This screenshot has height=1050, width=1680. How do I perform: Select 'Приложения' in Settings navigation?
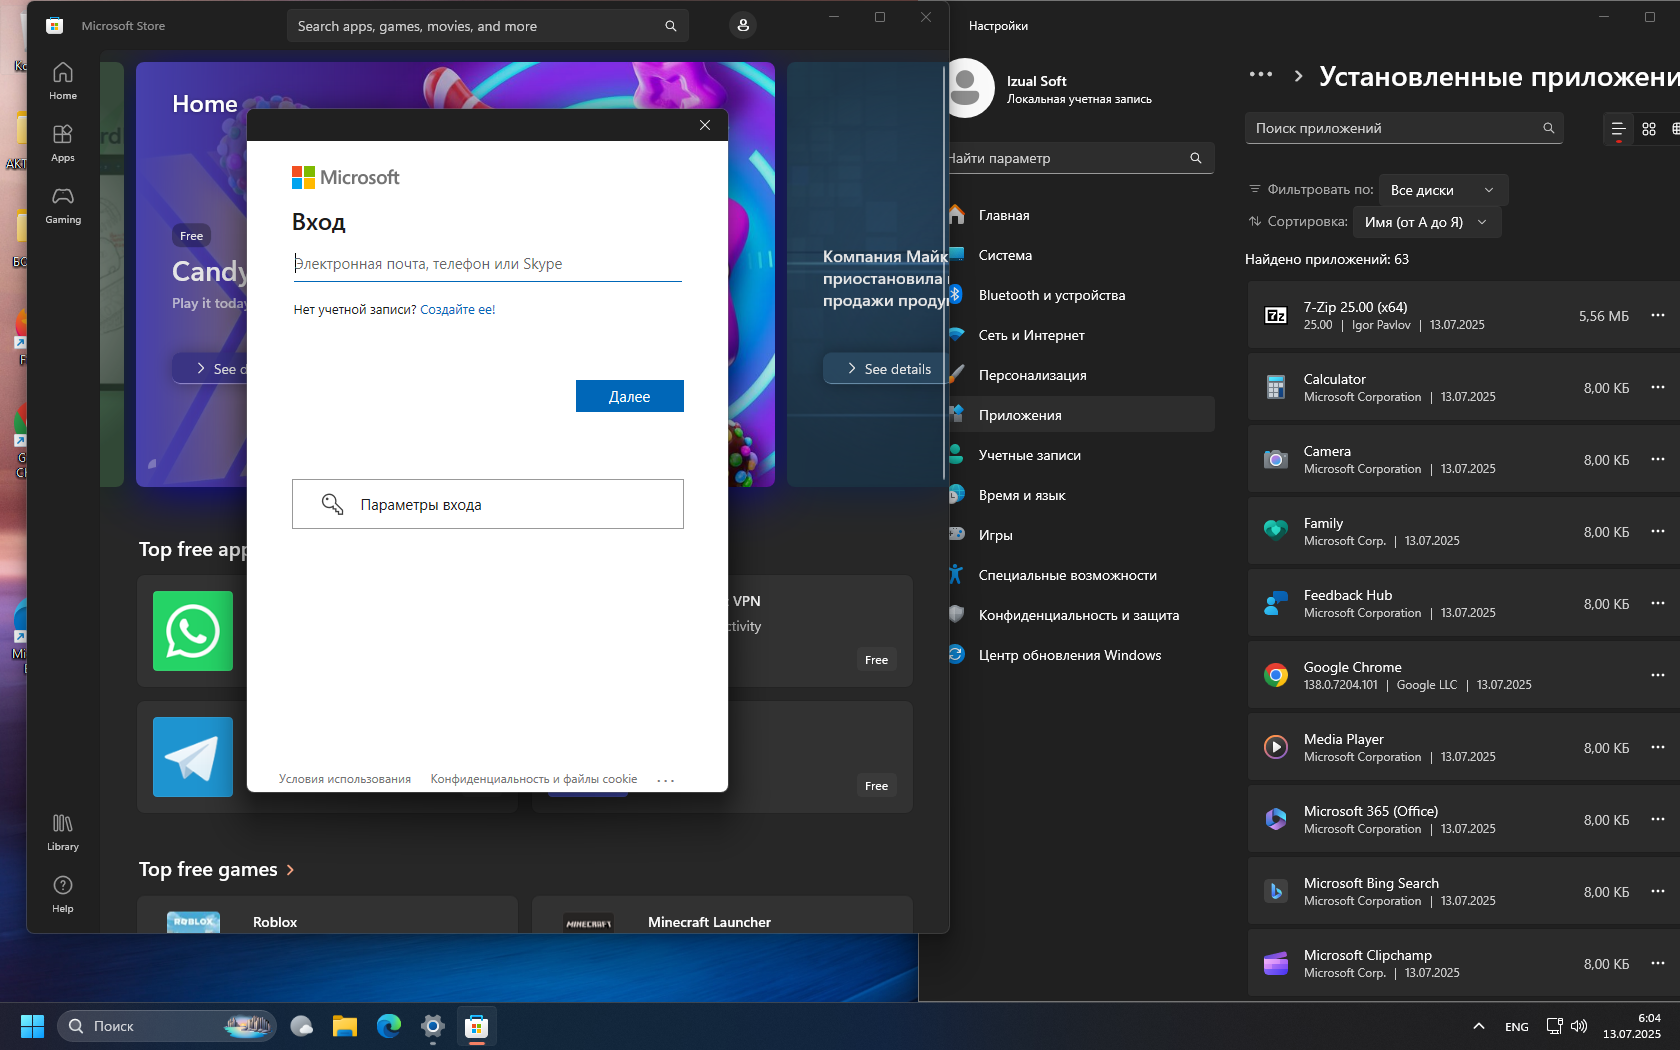point(1081,415)
